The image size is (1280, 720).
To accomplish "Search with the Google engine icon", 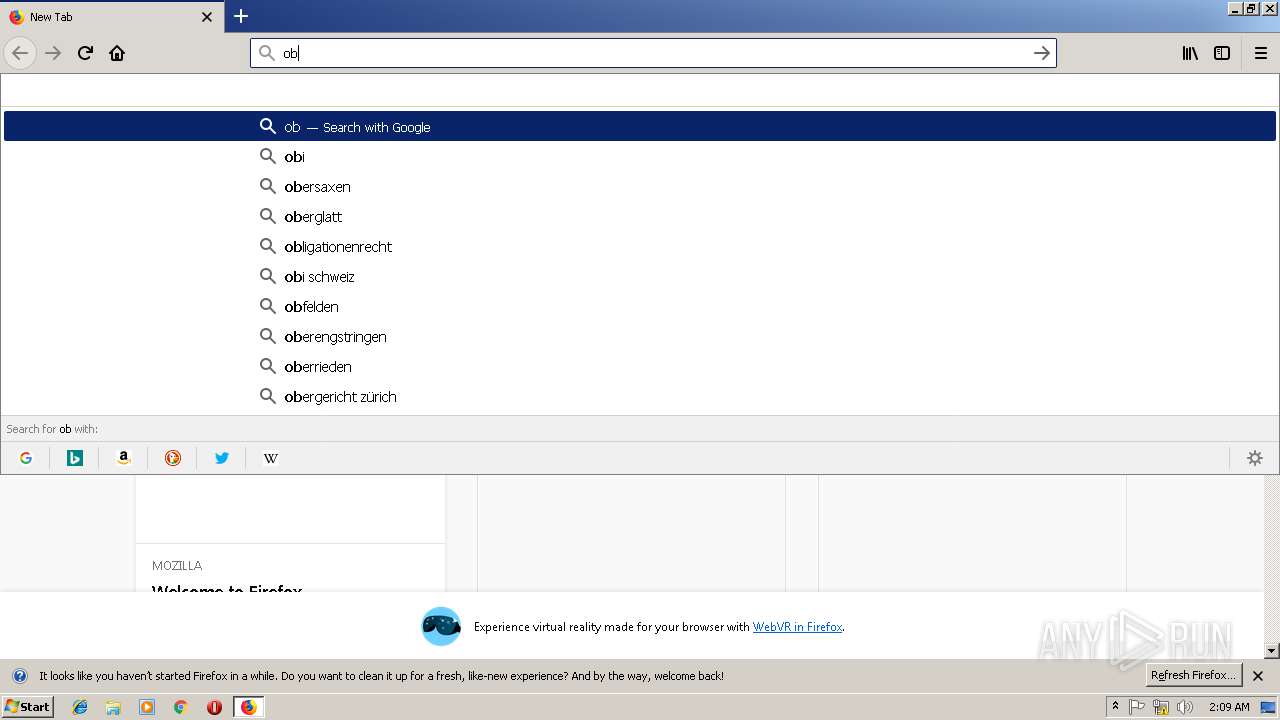I will click(26, 458).
